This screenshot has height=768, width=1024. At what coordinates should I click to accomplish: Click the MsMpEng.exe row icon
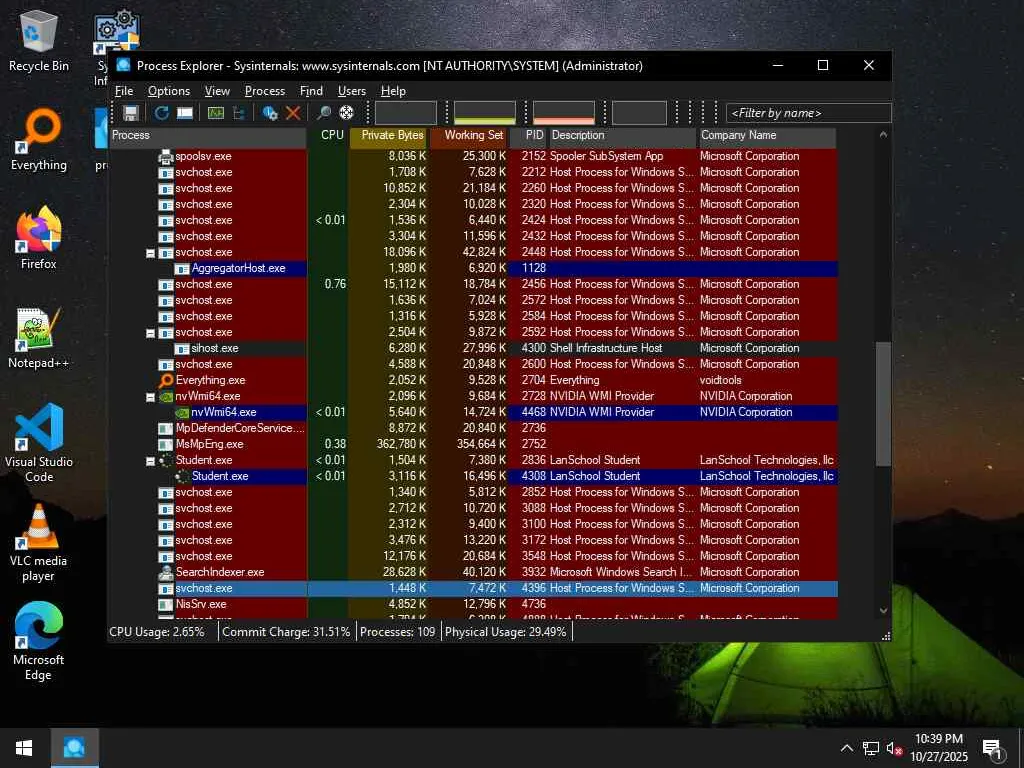[166, 444]
